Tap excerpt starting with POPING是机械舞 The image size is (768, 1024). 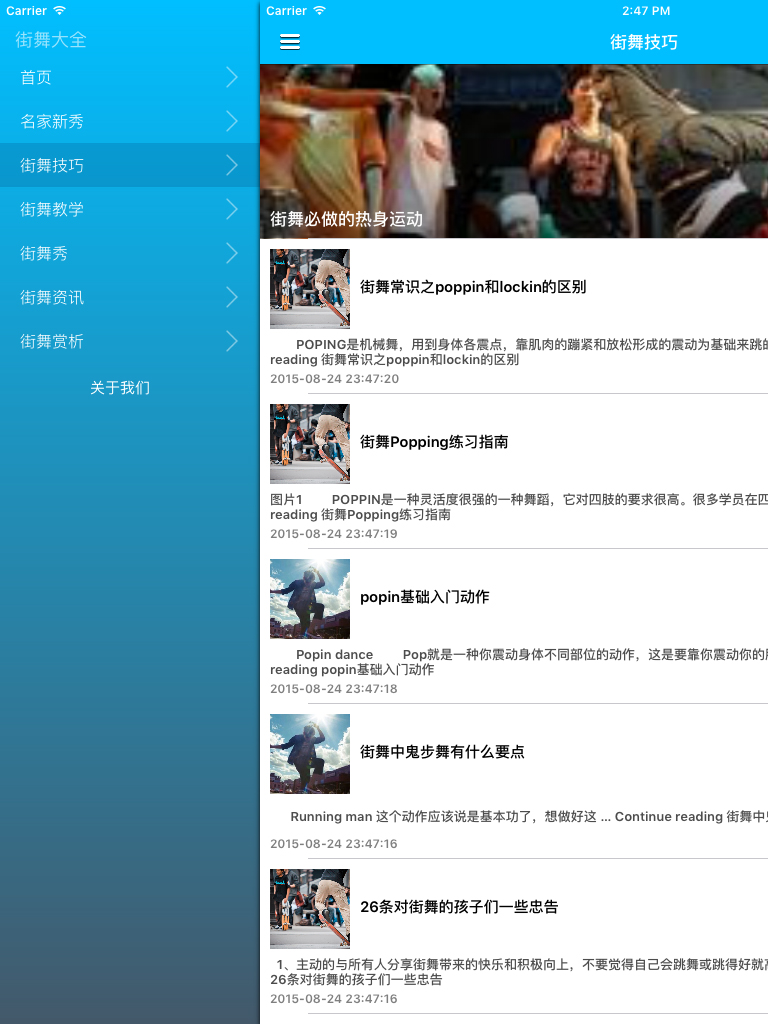[x=519, y=352]
